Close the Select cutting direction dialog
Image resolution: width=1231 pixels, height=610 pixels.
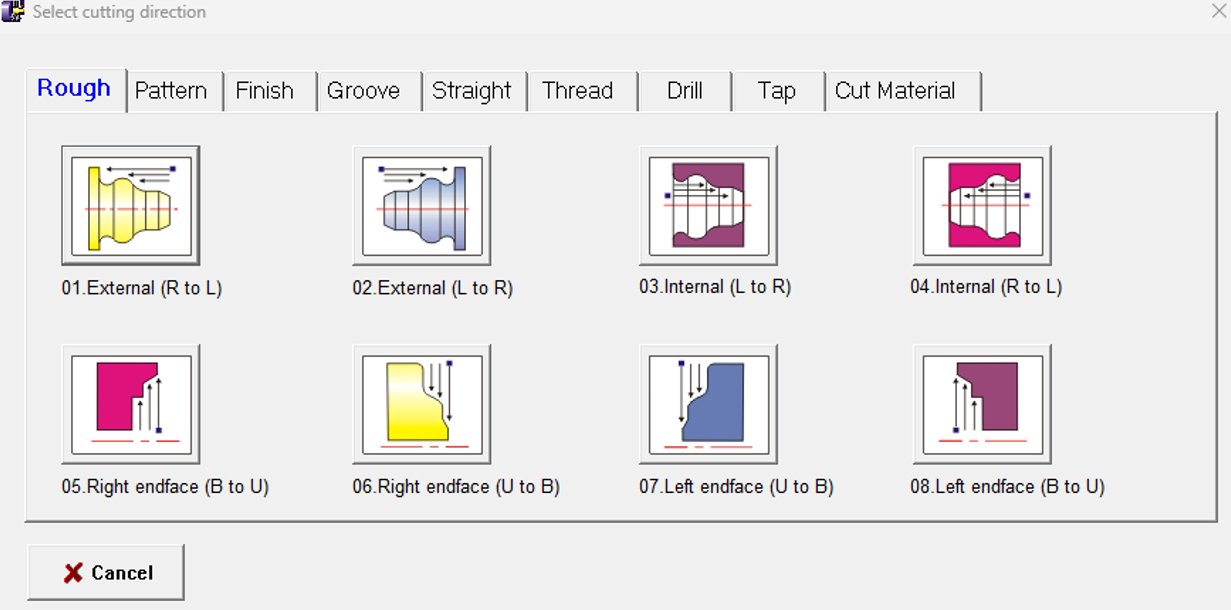point(1217,12)
